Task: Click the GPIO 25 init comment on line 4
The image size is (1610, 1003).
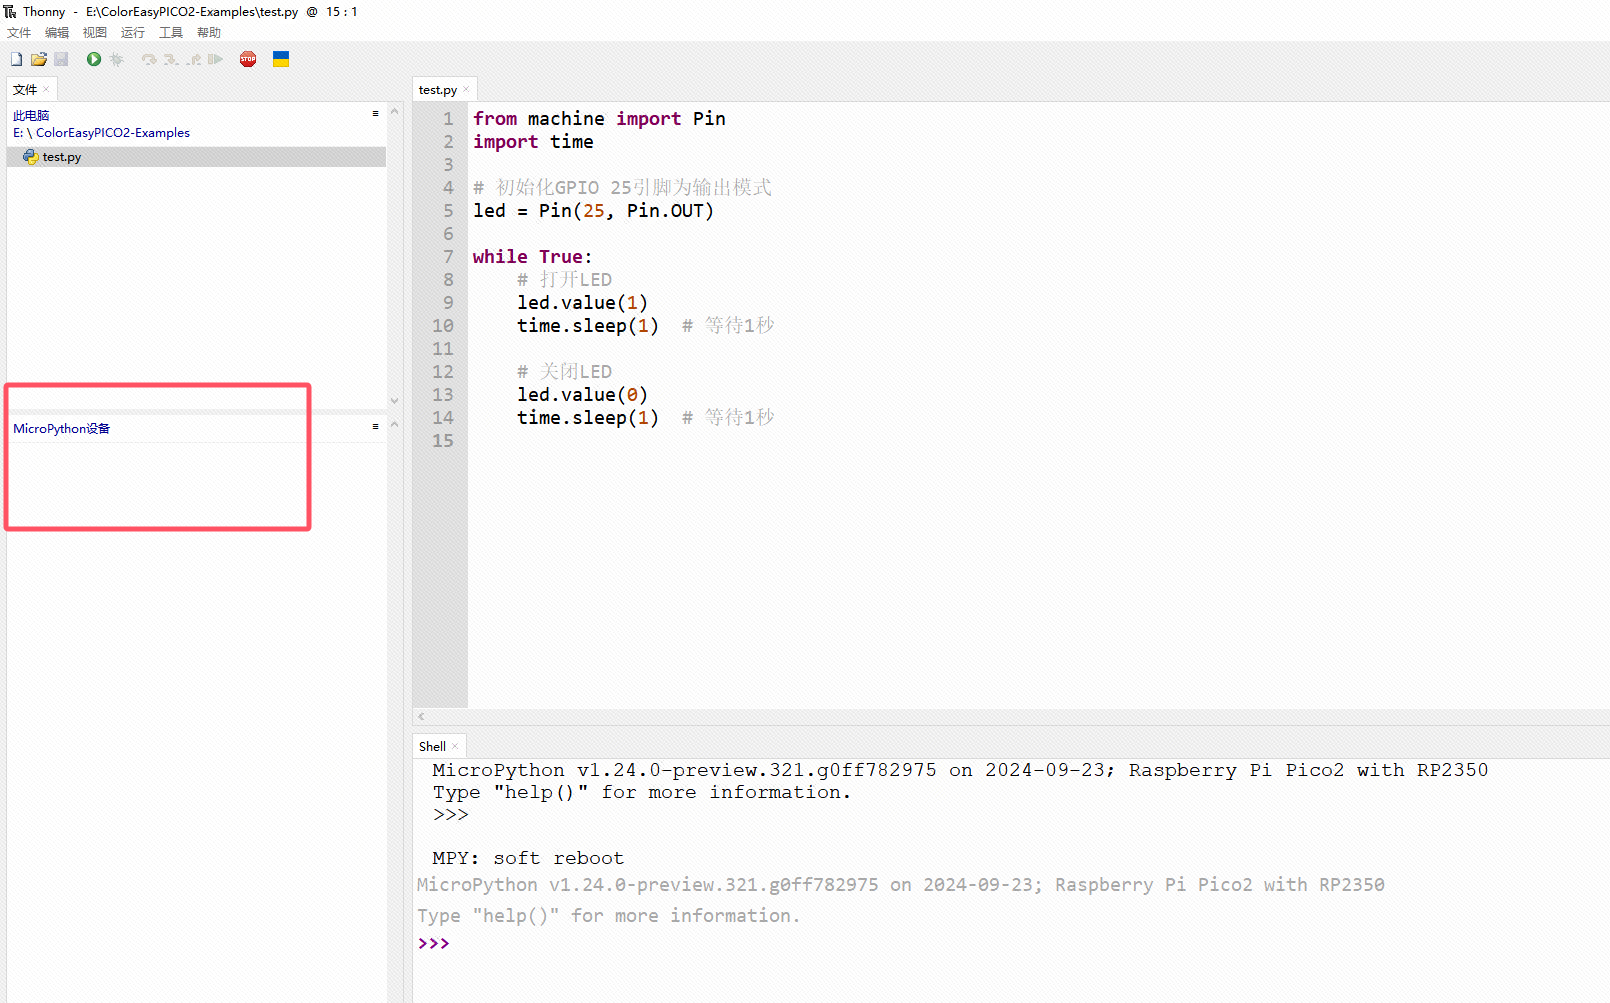Action: click(622, 188)
